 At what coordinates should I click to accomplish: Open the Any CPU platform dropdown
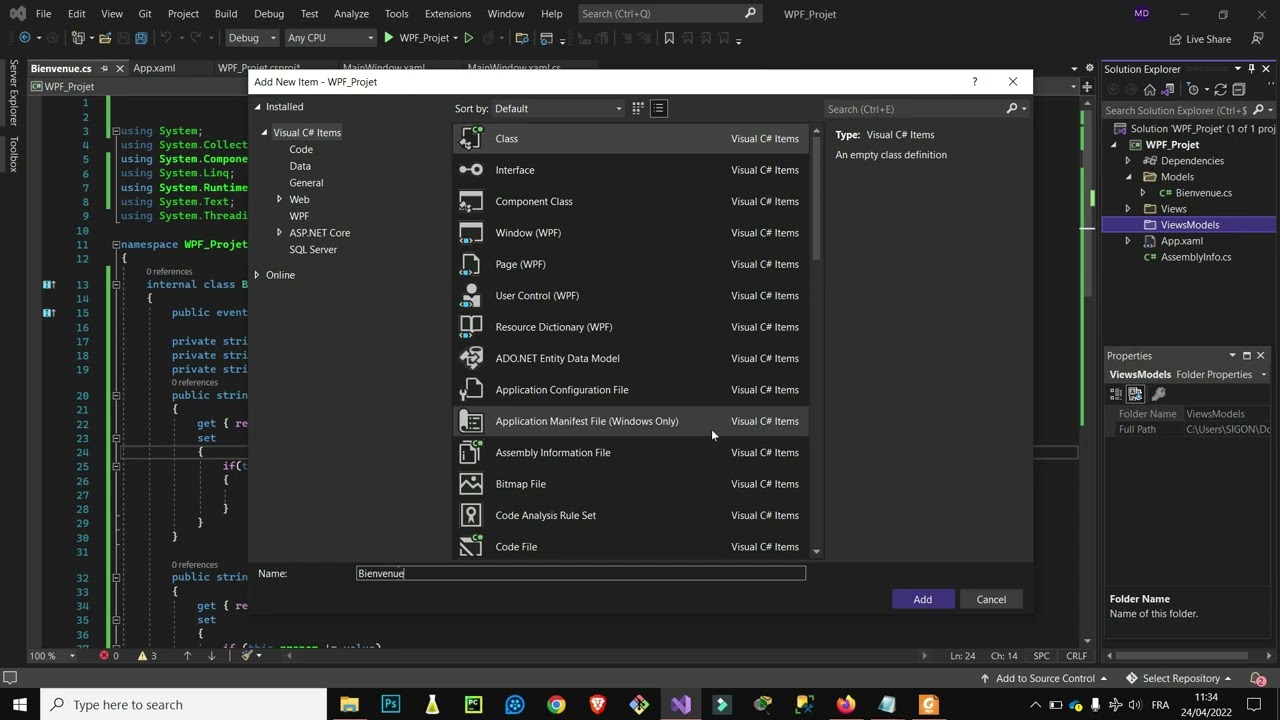(x=329, y=38)
